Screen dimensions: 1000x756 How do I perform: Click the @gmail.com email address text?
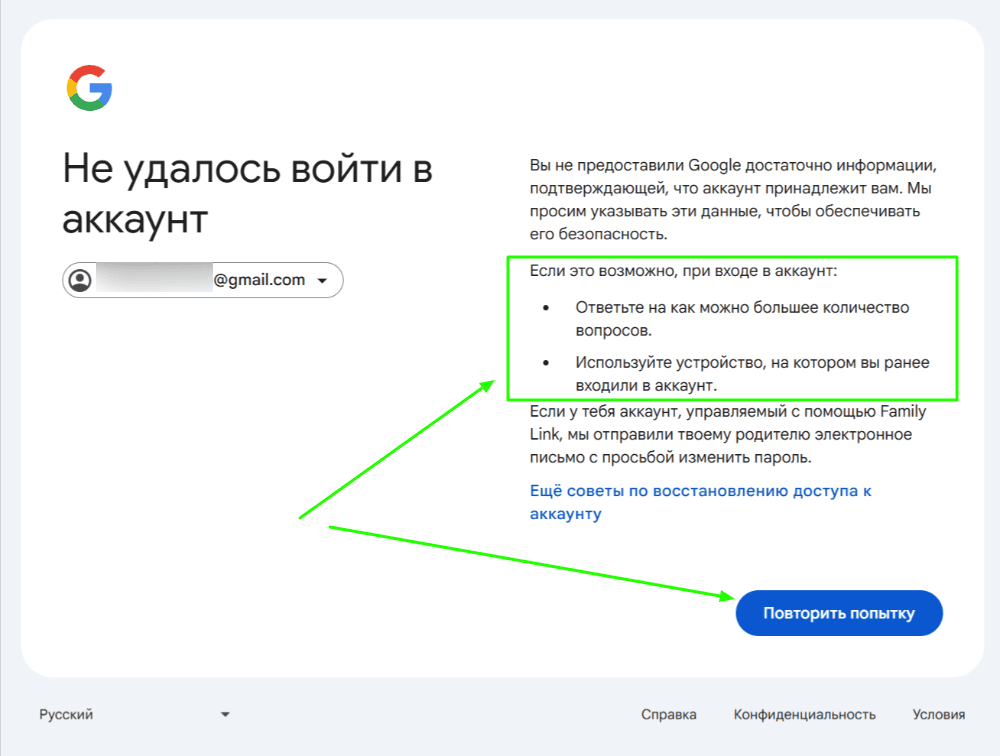[259, 280]
